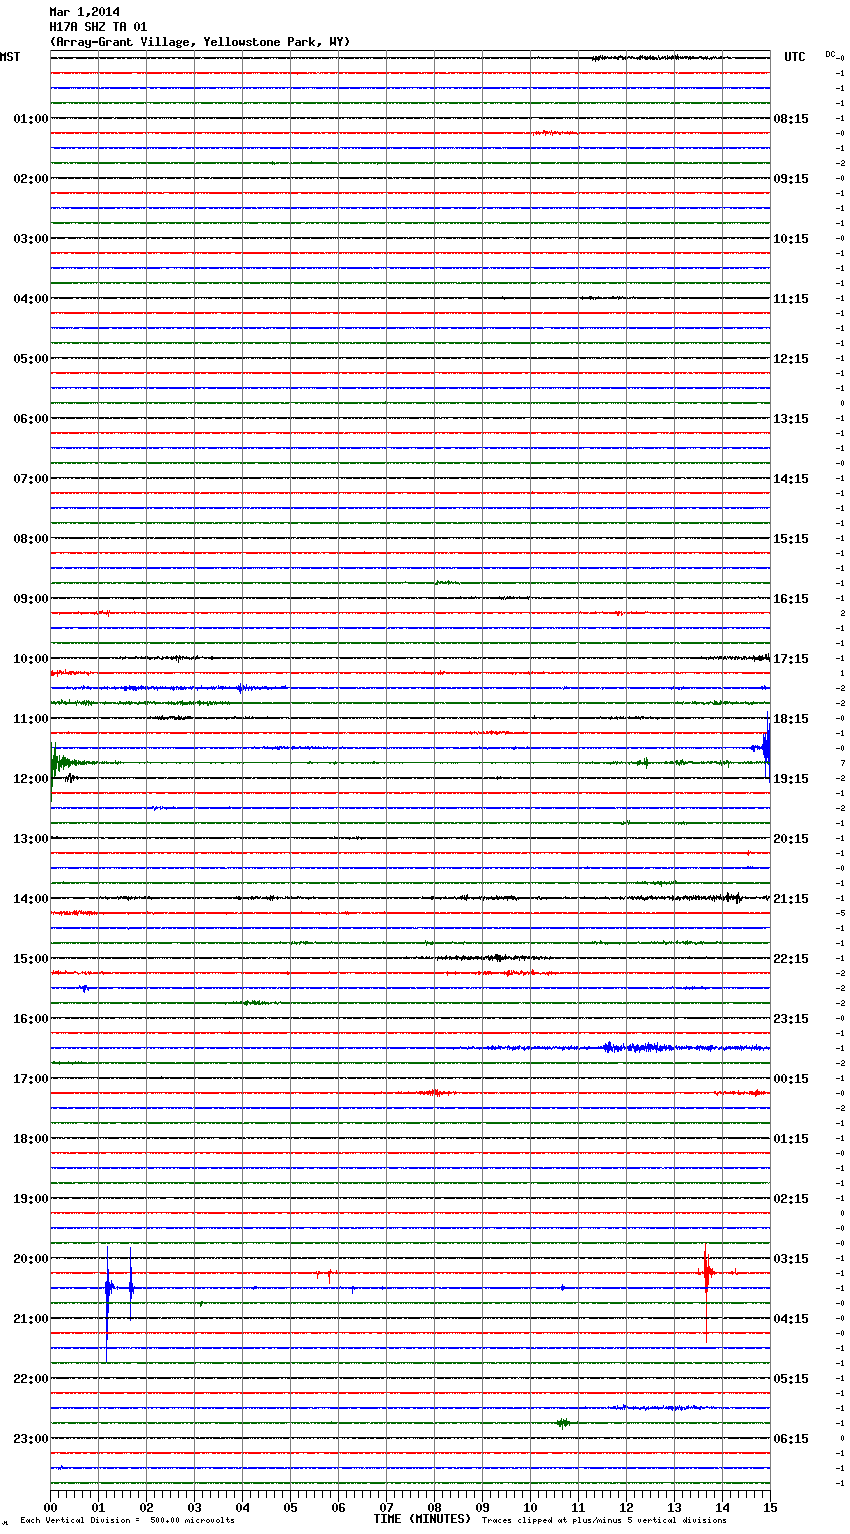
Task: Click the 12:15 UTC time label
Action: (x=791, y=358)
